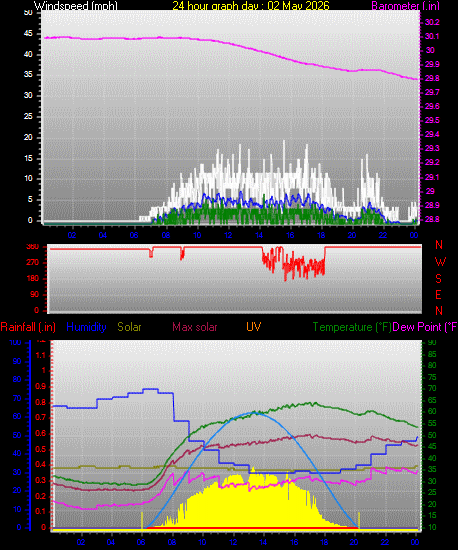Click the 18 hour tick on windspeed graph

tap(321, 235)
